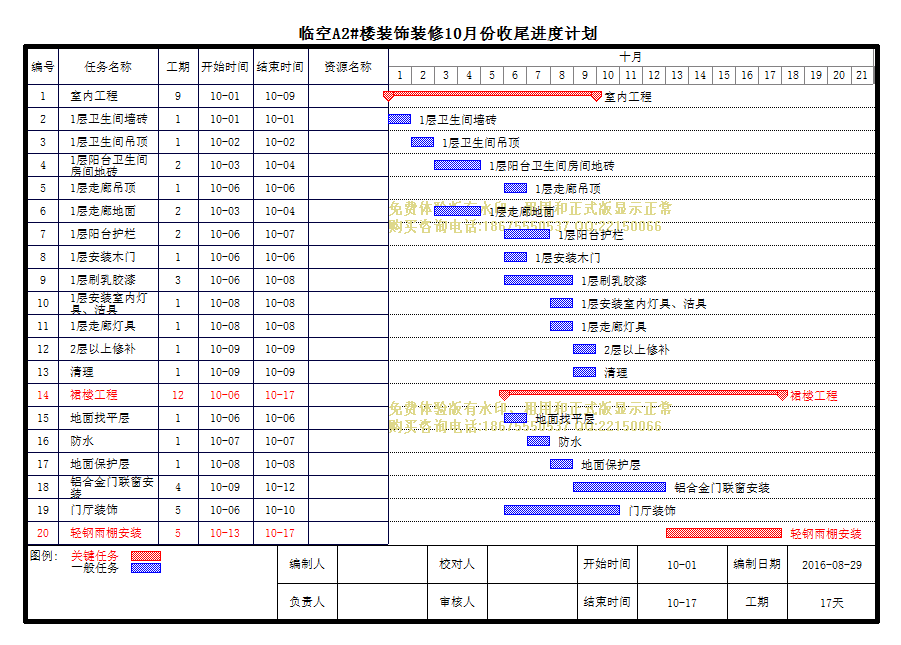Viewport: 901px width, 645px height.
Task: Click the 编号 column header
Action: point(43,67)
